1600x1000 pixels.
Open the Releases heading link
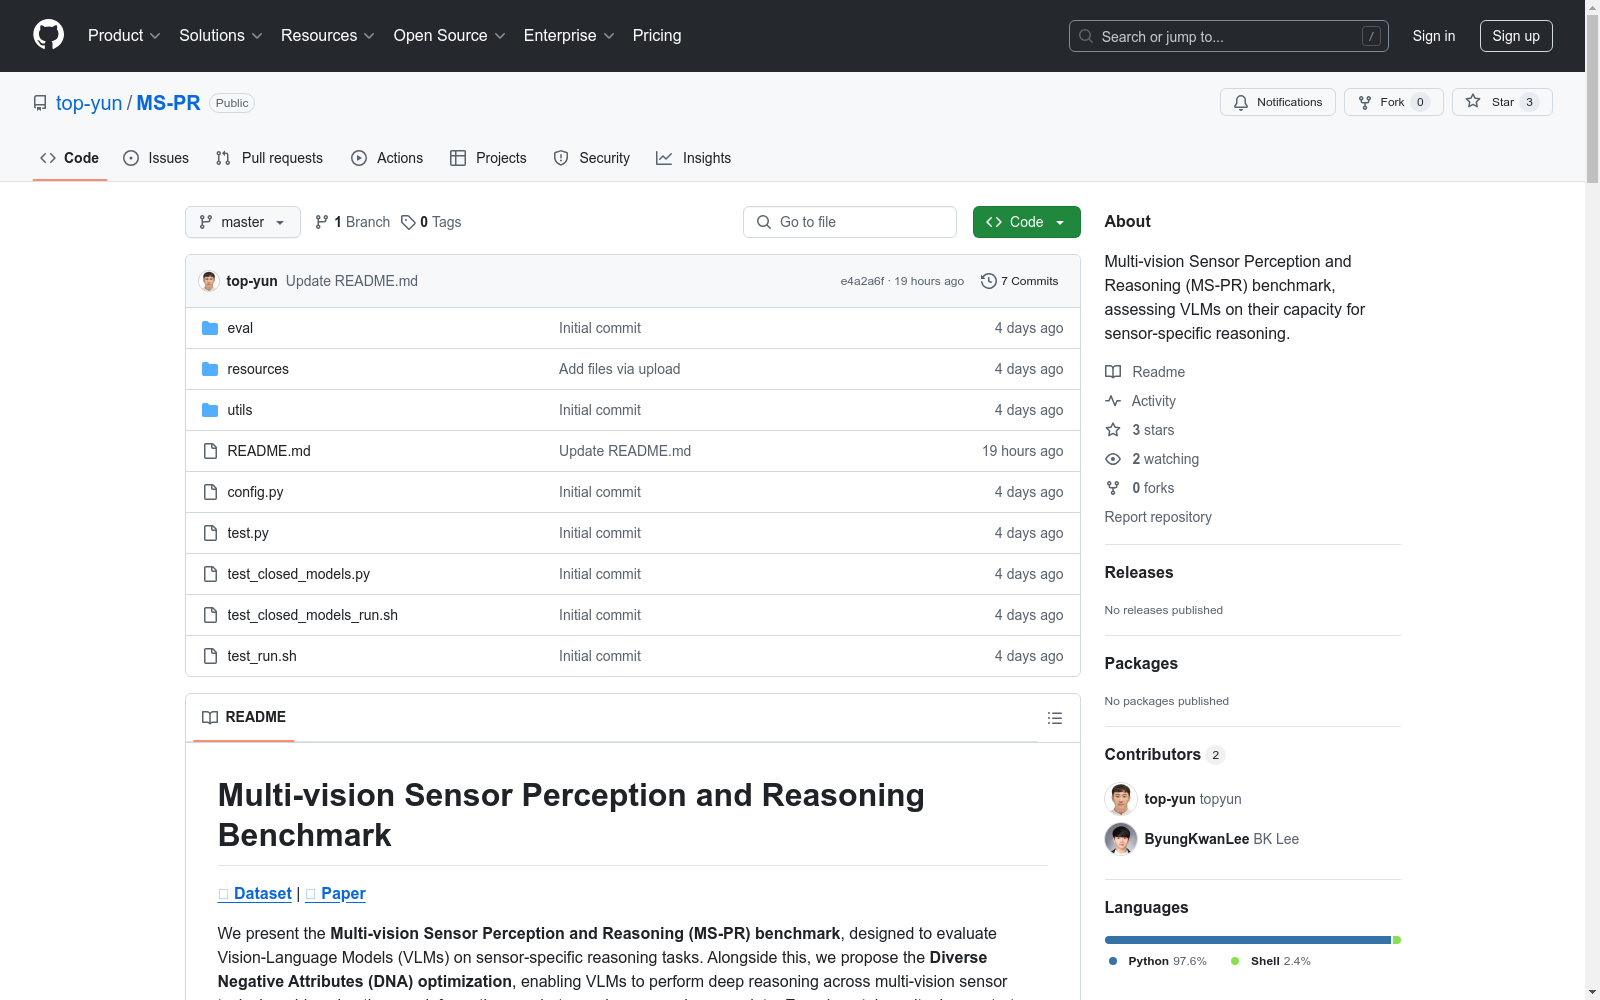click(1139, 573)
